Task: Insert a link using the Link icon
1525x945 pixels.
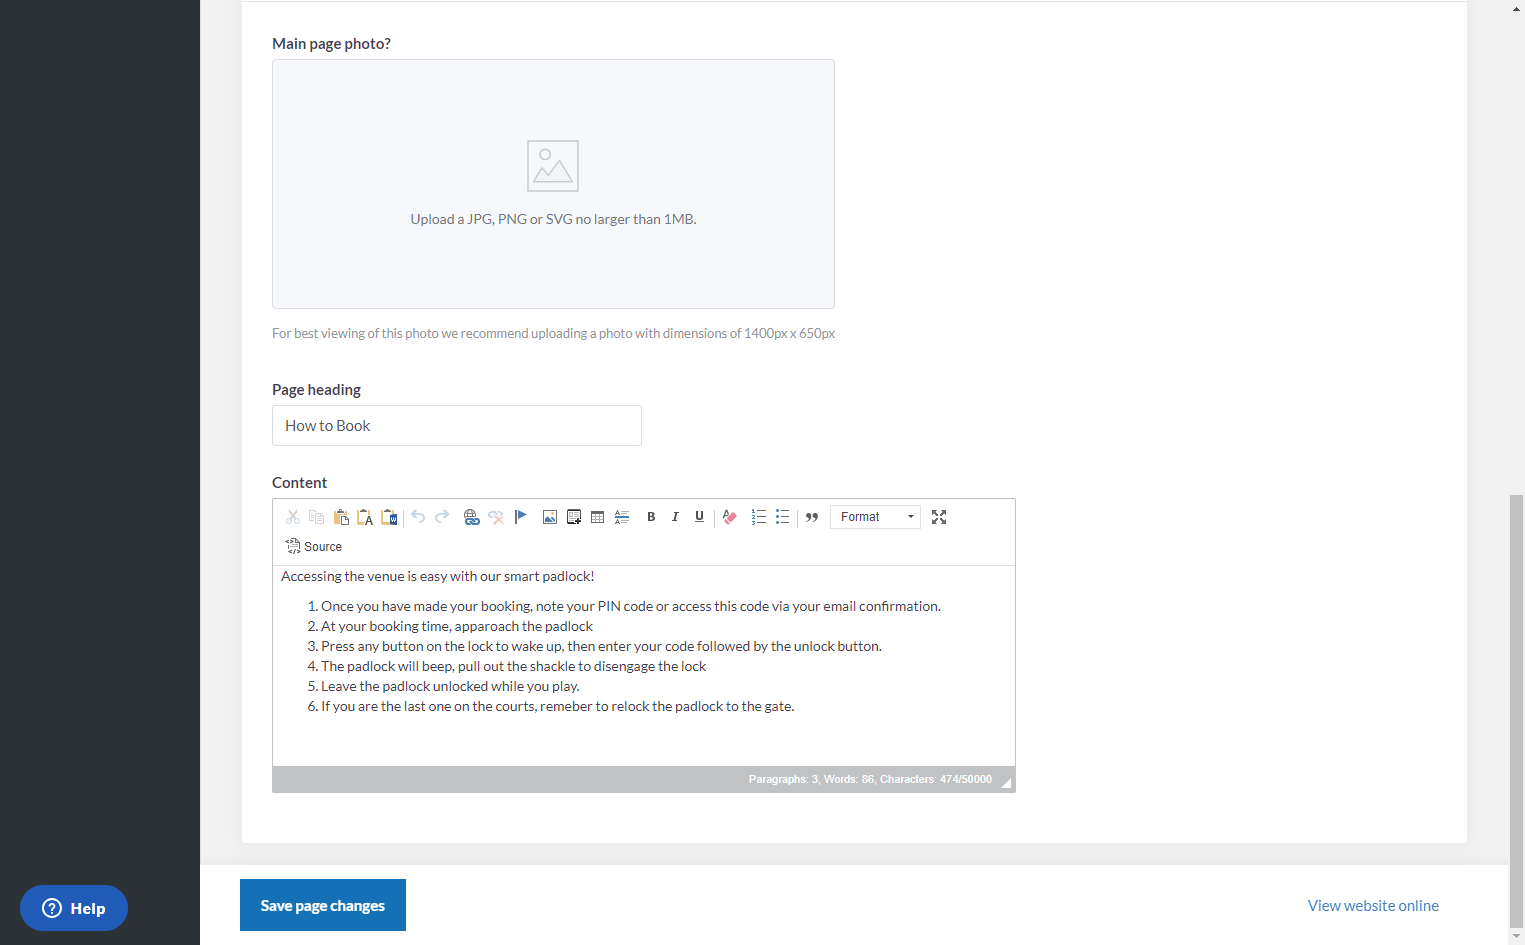Action: point(471,517)
